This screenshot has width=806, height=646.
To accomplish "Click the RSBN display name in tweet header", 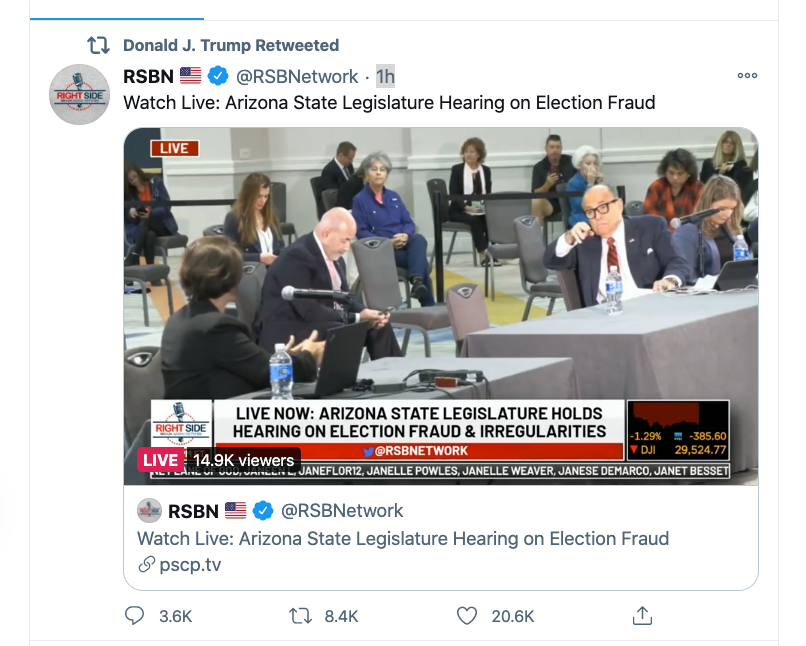I will click(148, 77).
